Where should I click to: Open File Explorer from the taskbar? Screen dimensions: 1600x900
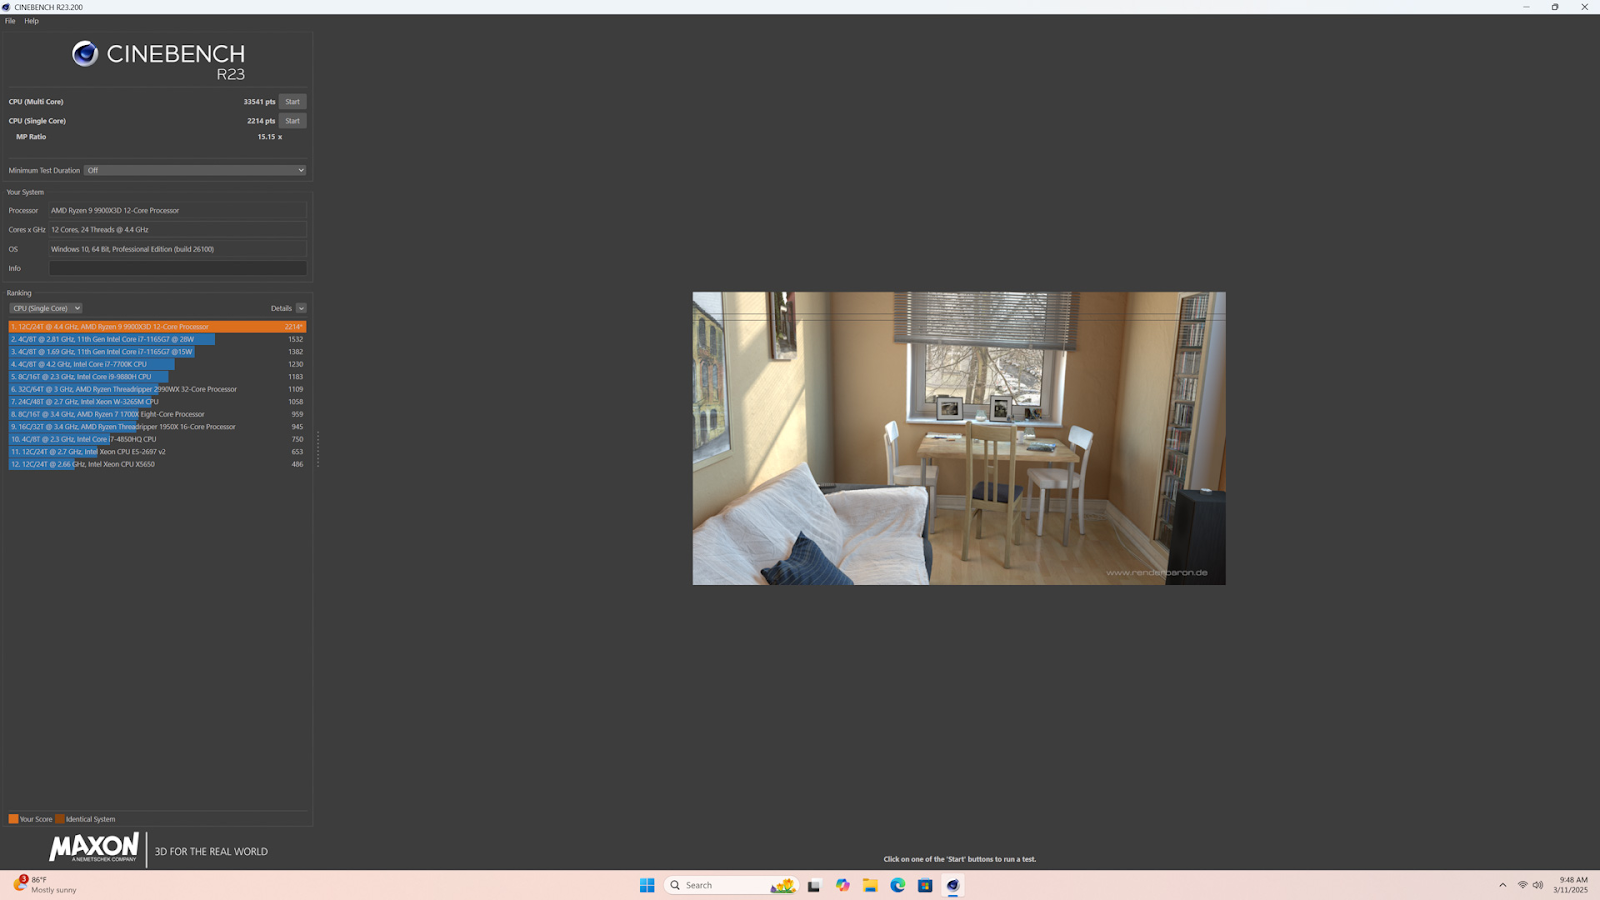tap(870, 885)
